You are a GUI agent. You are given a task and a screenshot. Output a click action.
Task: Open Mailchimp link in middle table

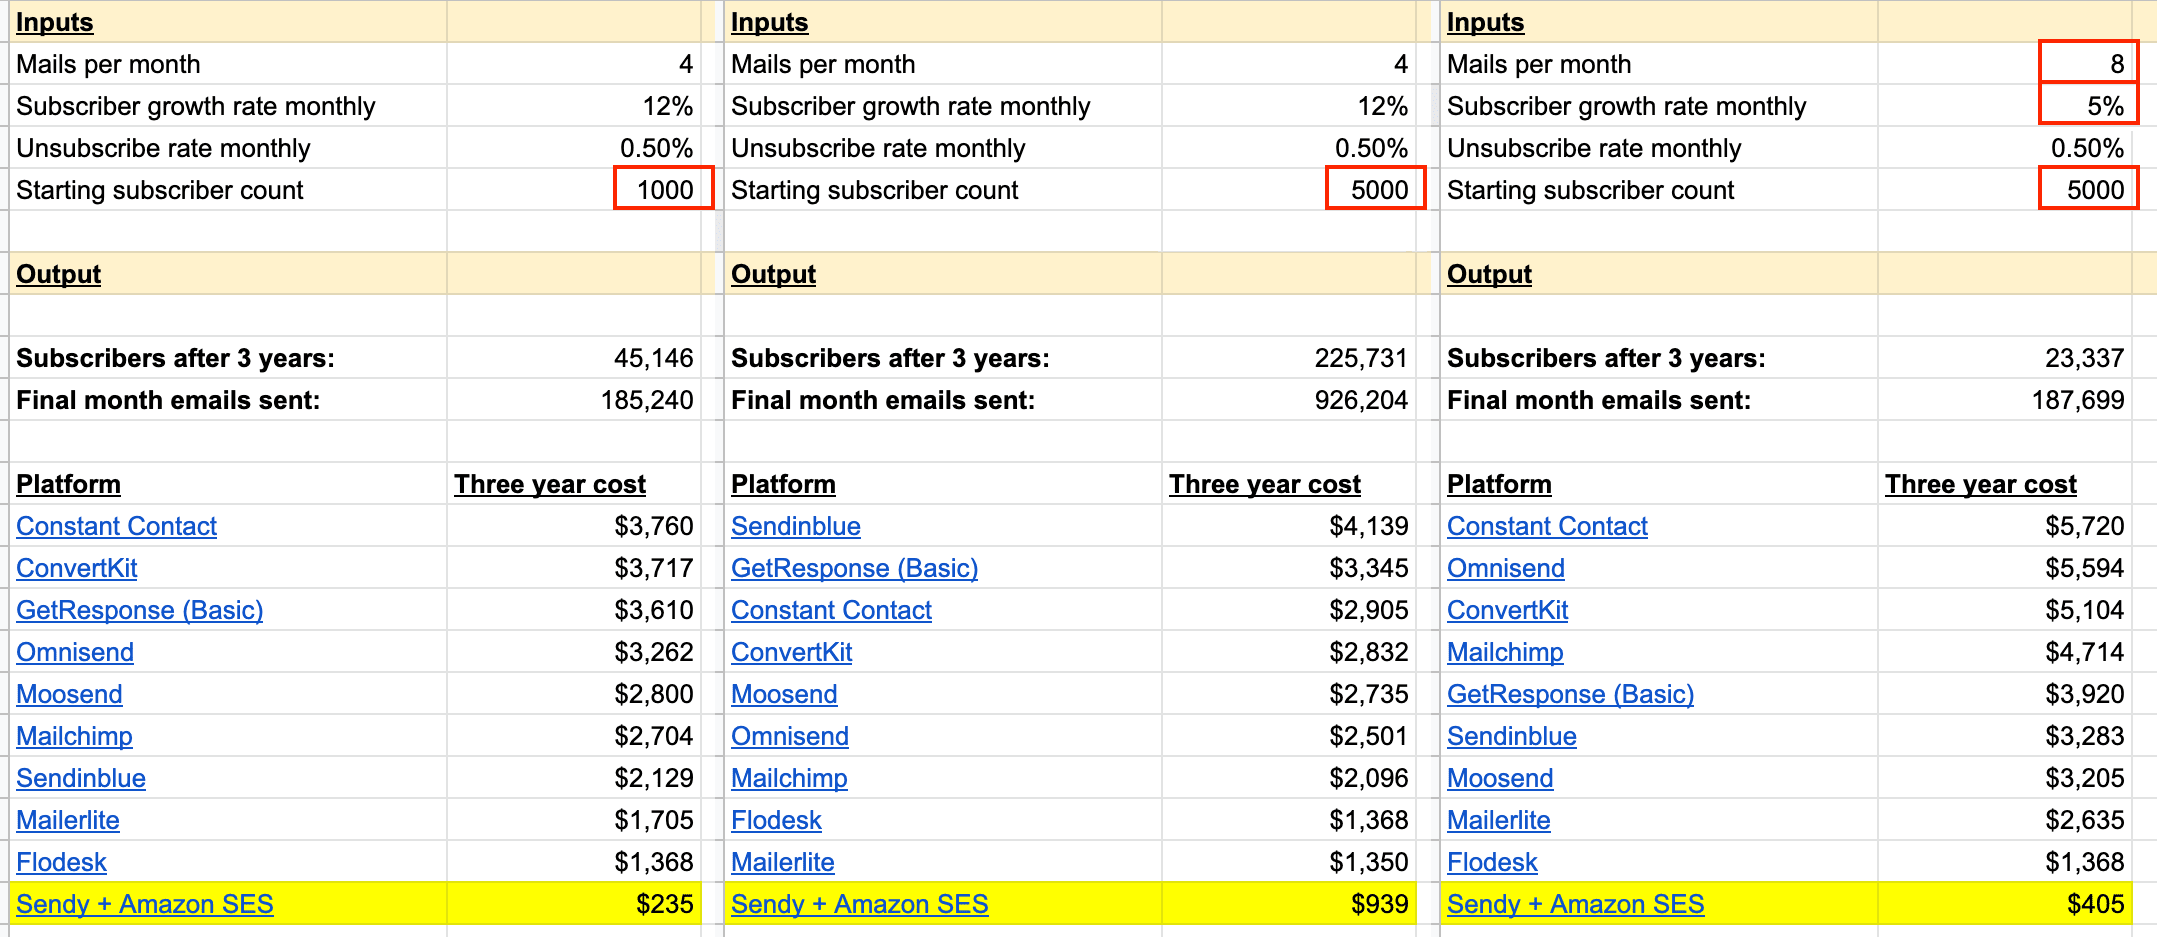coord(789,778)
